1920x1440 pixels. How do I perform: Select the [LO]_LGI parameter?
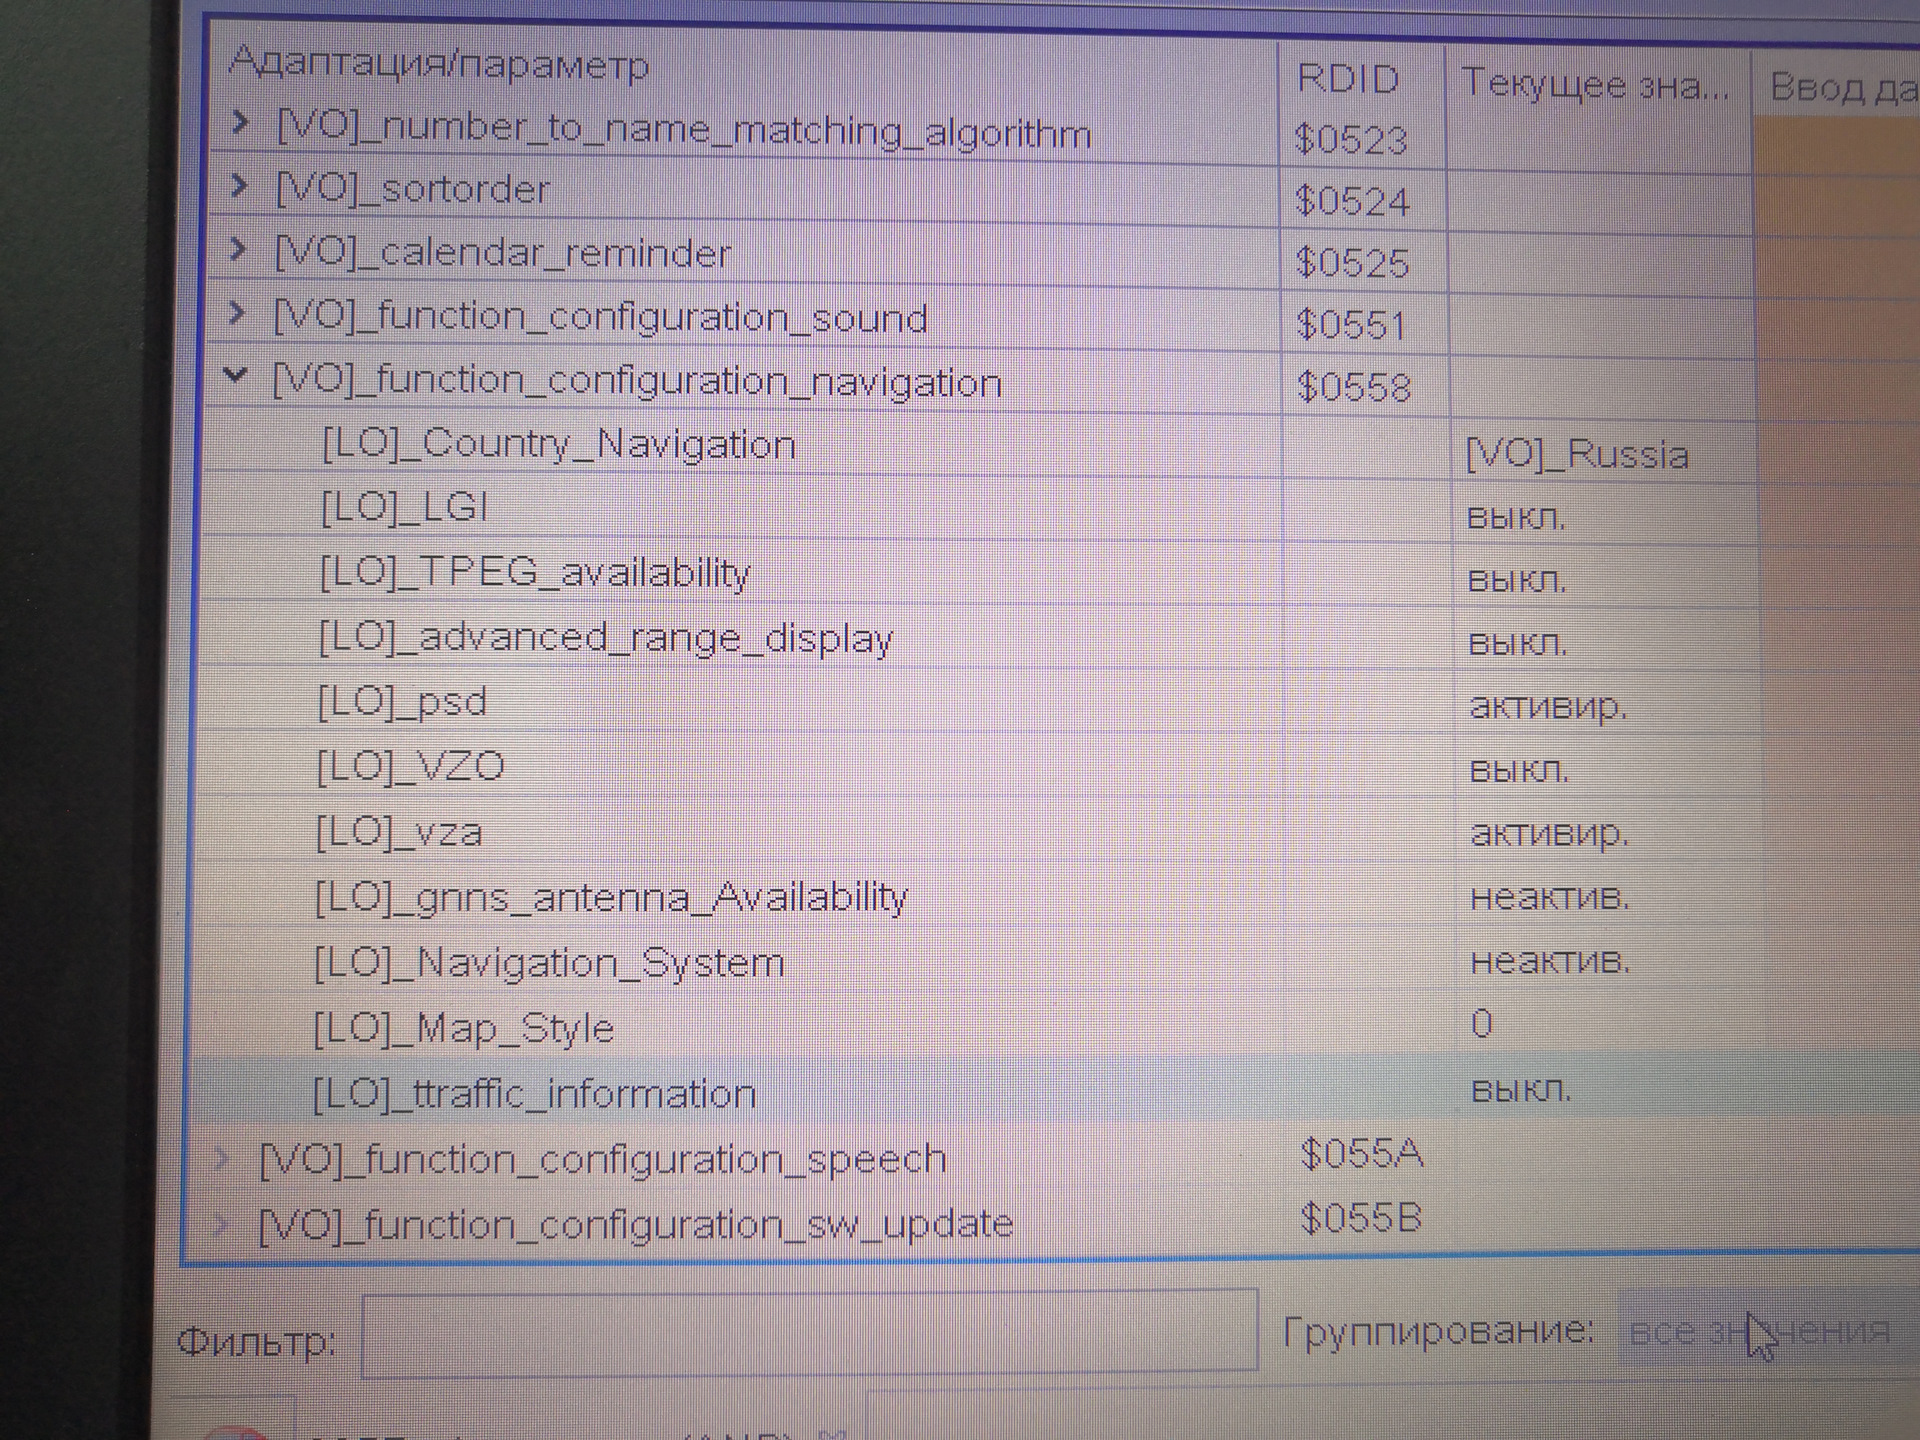[404, 508]
